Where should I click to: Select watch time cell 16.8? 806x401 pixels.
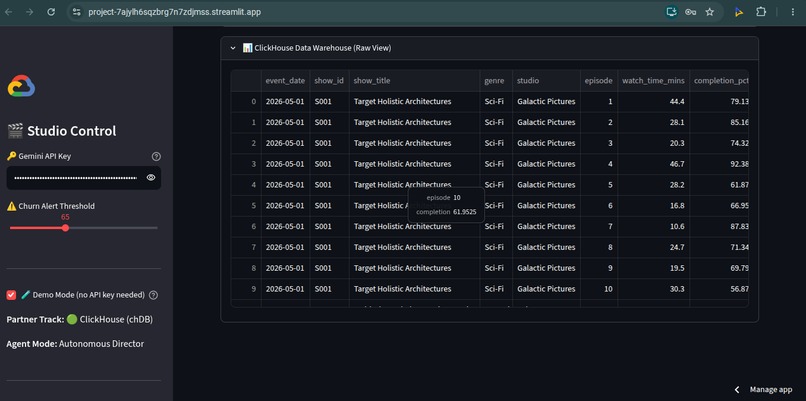pyautogui.click(x=653, y=206)
